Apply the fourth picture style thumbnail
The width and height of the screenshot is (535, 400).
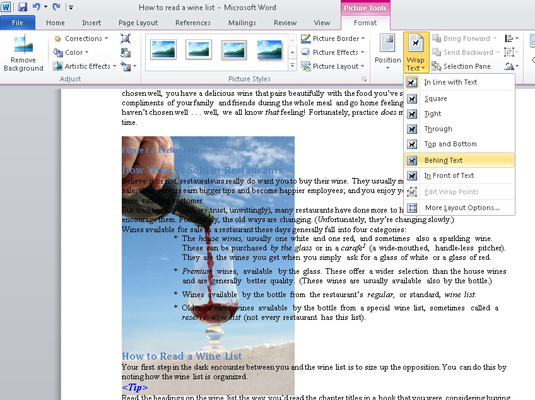(270, 49)
